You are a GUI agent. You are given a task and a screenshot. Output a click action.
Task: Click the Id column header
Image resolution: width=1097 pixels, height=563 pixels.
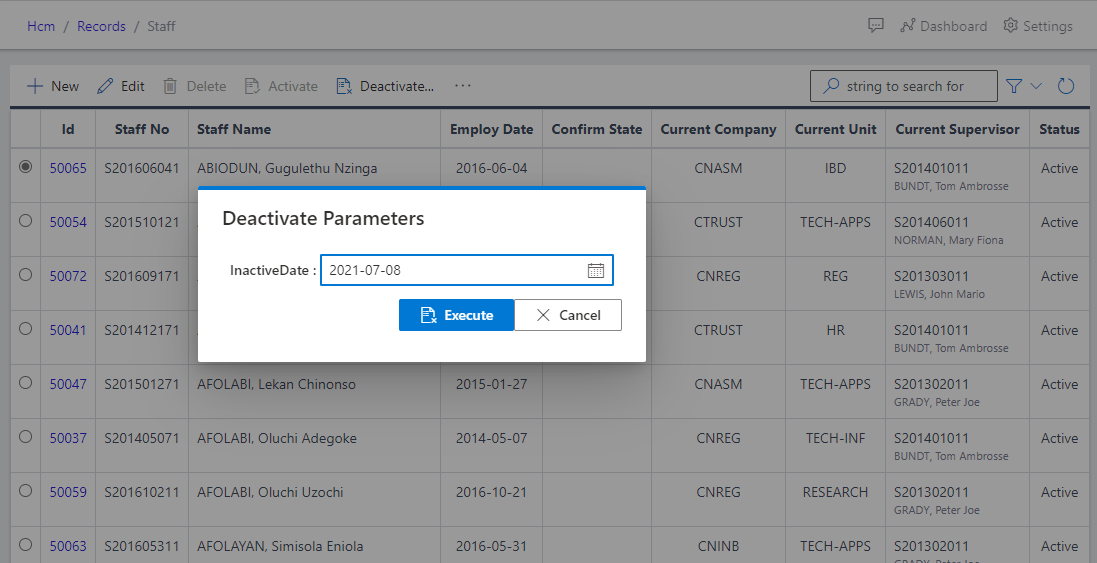point(68,129)
